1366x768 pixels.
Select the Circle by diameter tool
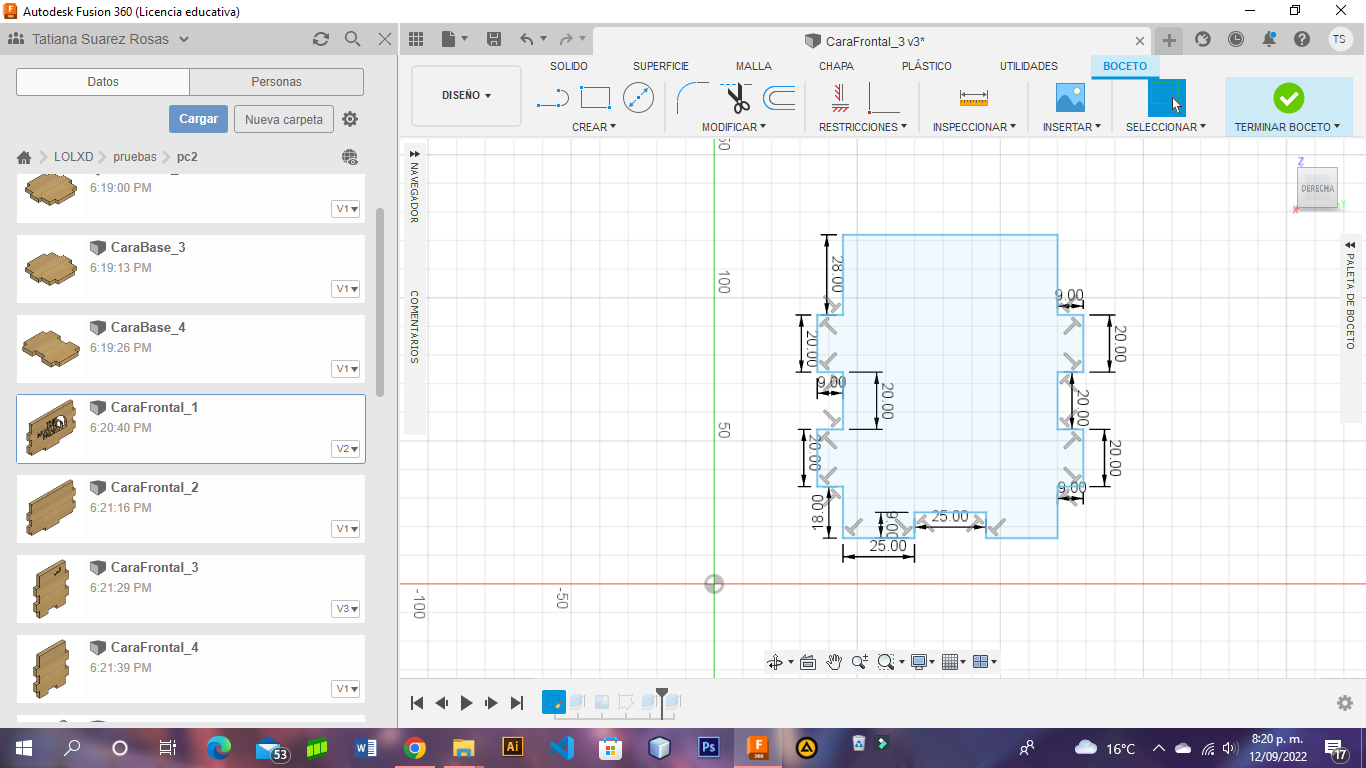[638, 98]
